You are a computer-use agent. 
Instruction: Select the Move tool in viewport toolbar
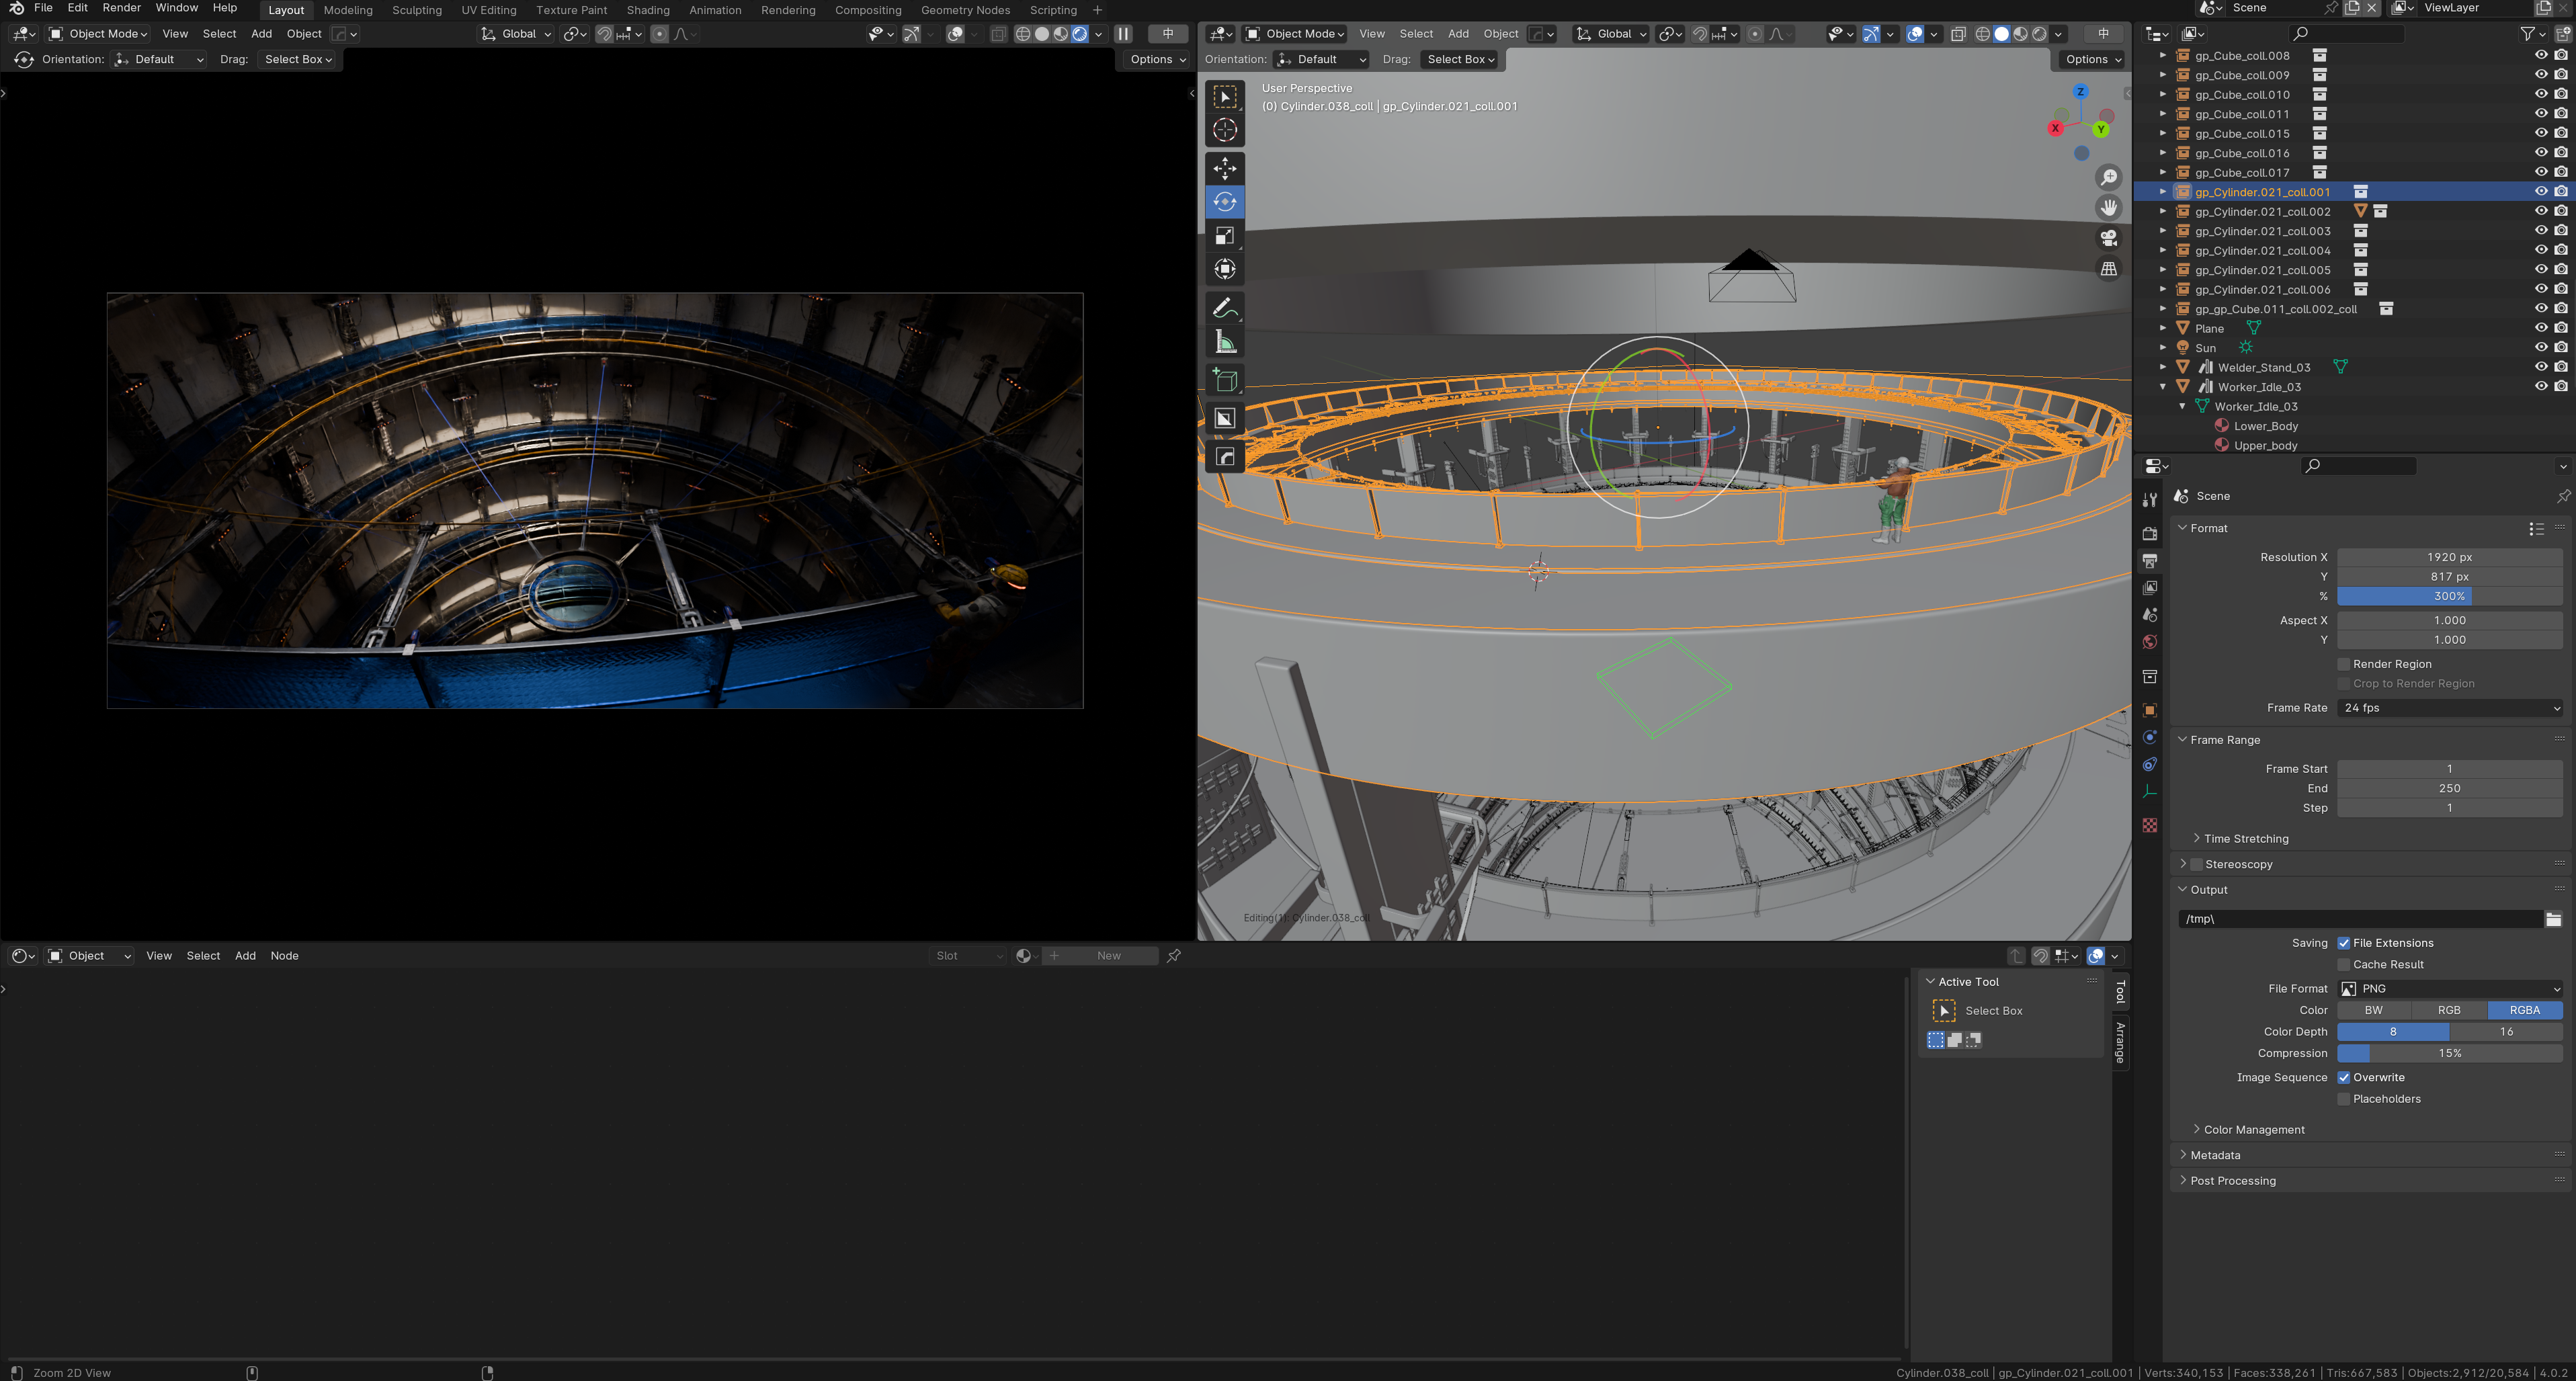[1224, 168]
